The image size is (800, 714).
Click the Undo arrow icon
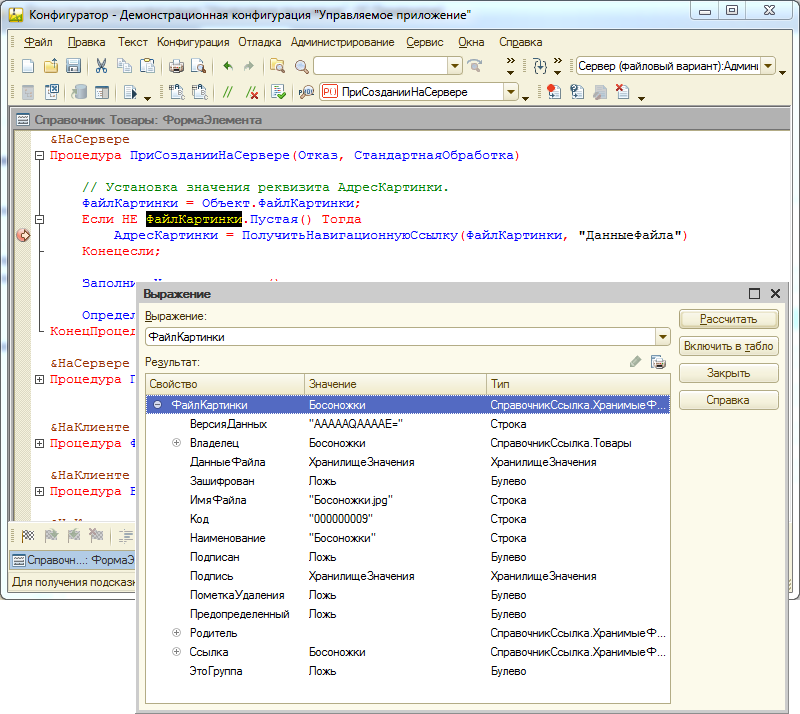click(227, 66)
